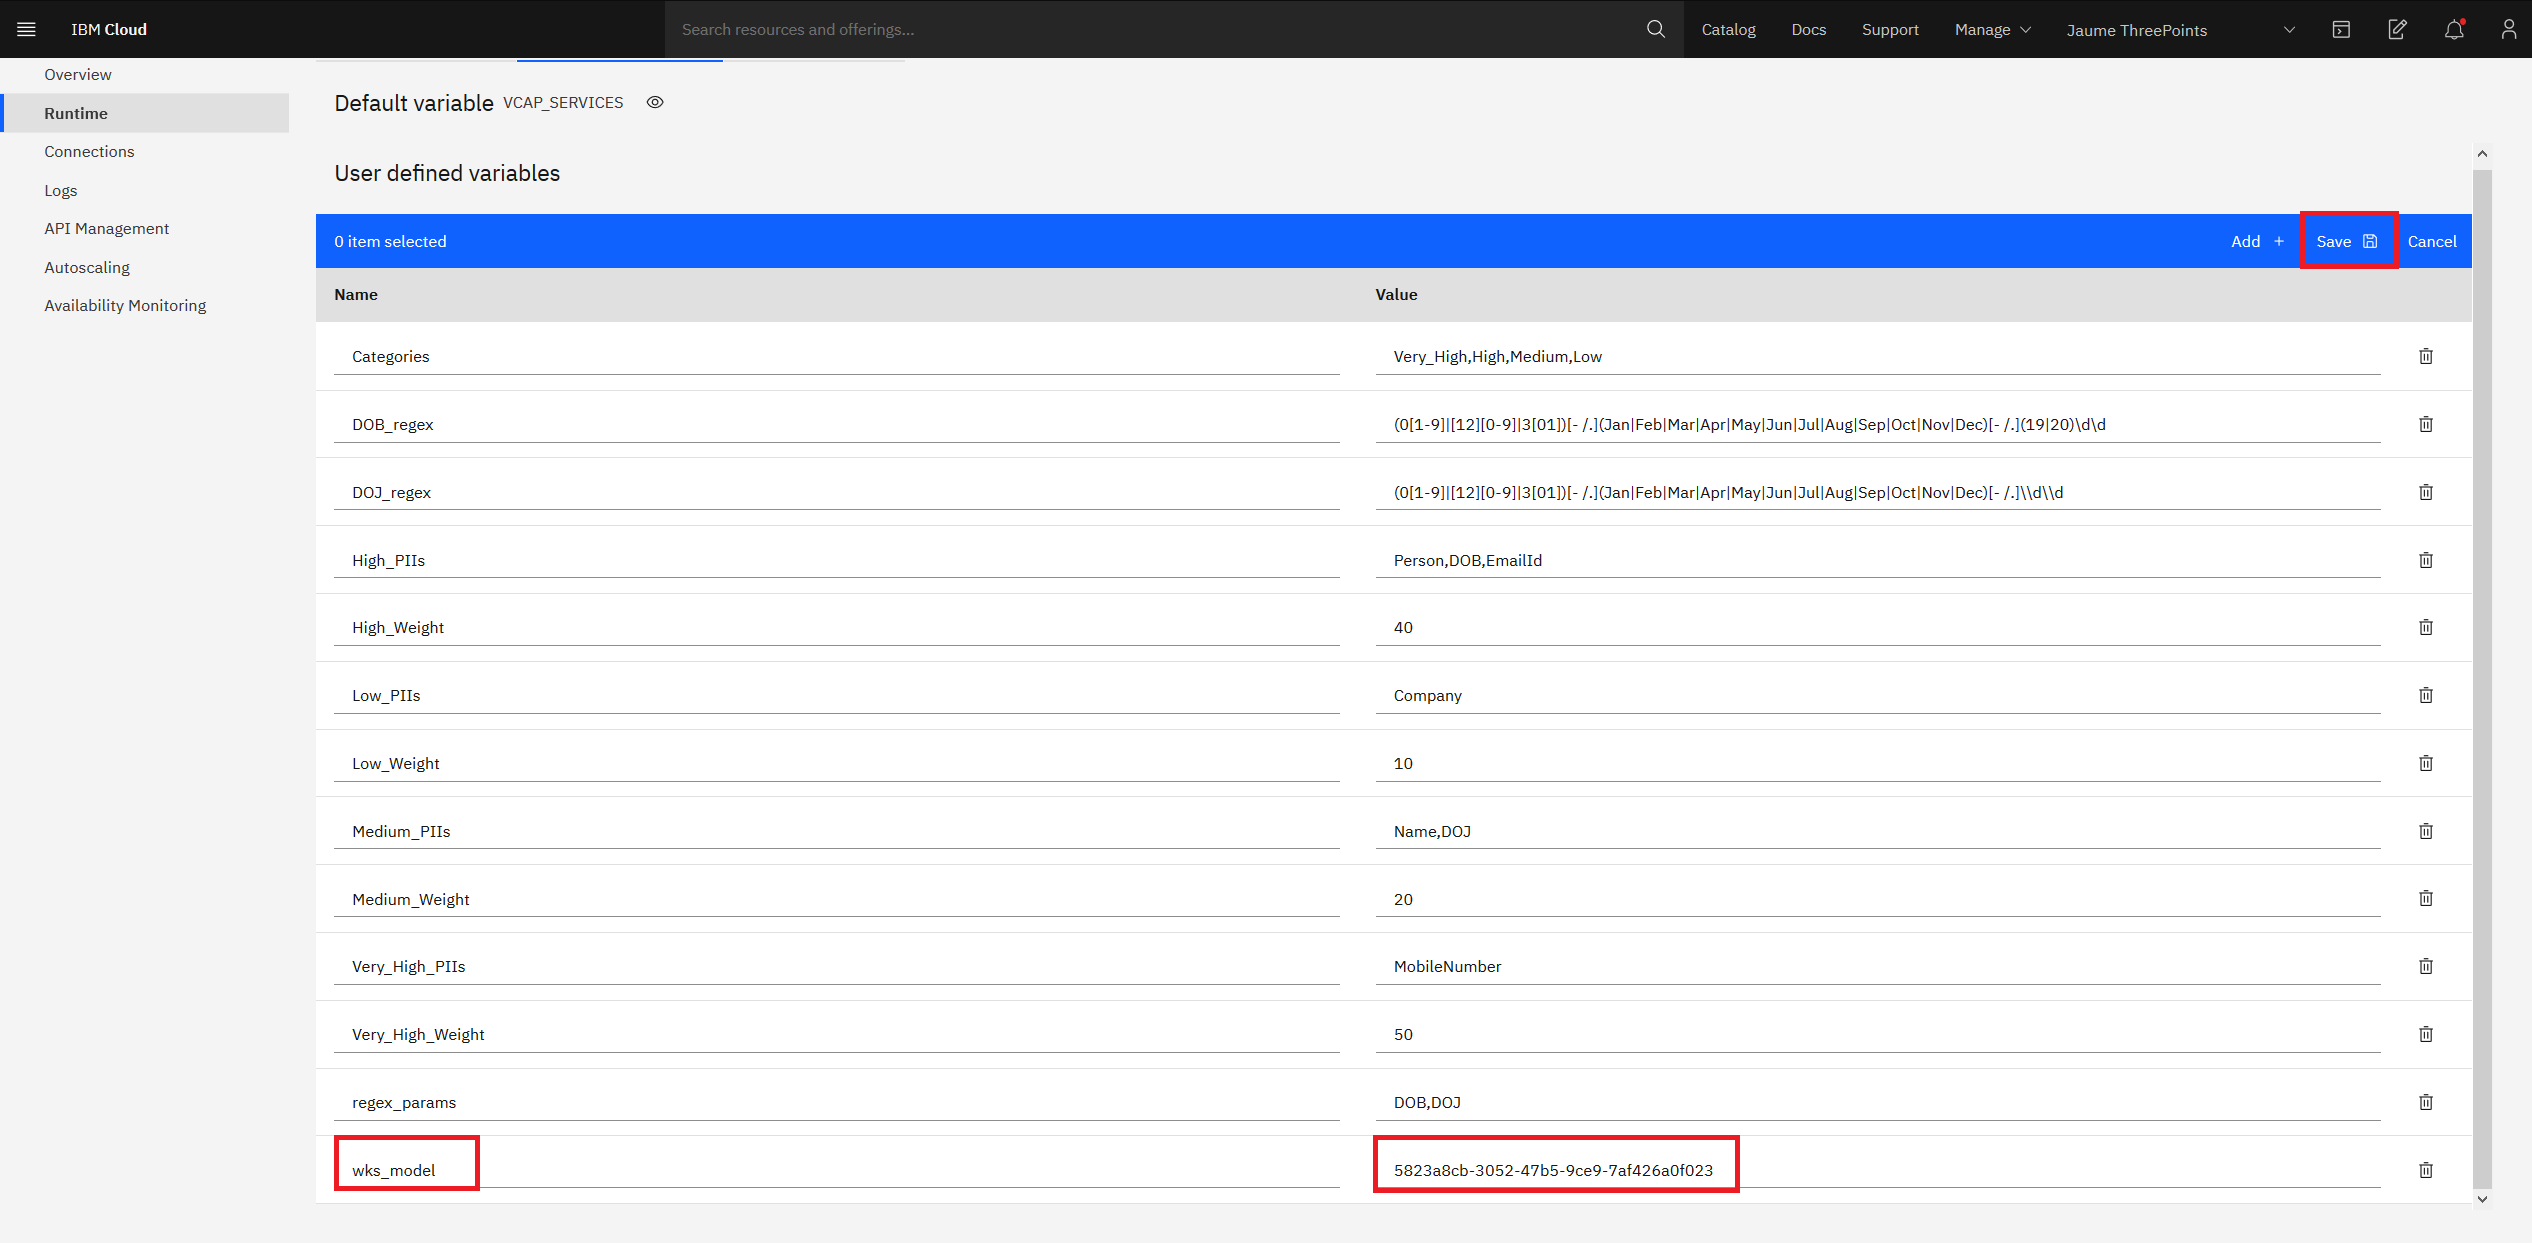Screen dimensions: 2532x1243
Task: Open the hamburger navigation menu
Action: pos(27,29)
